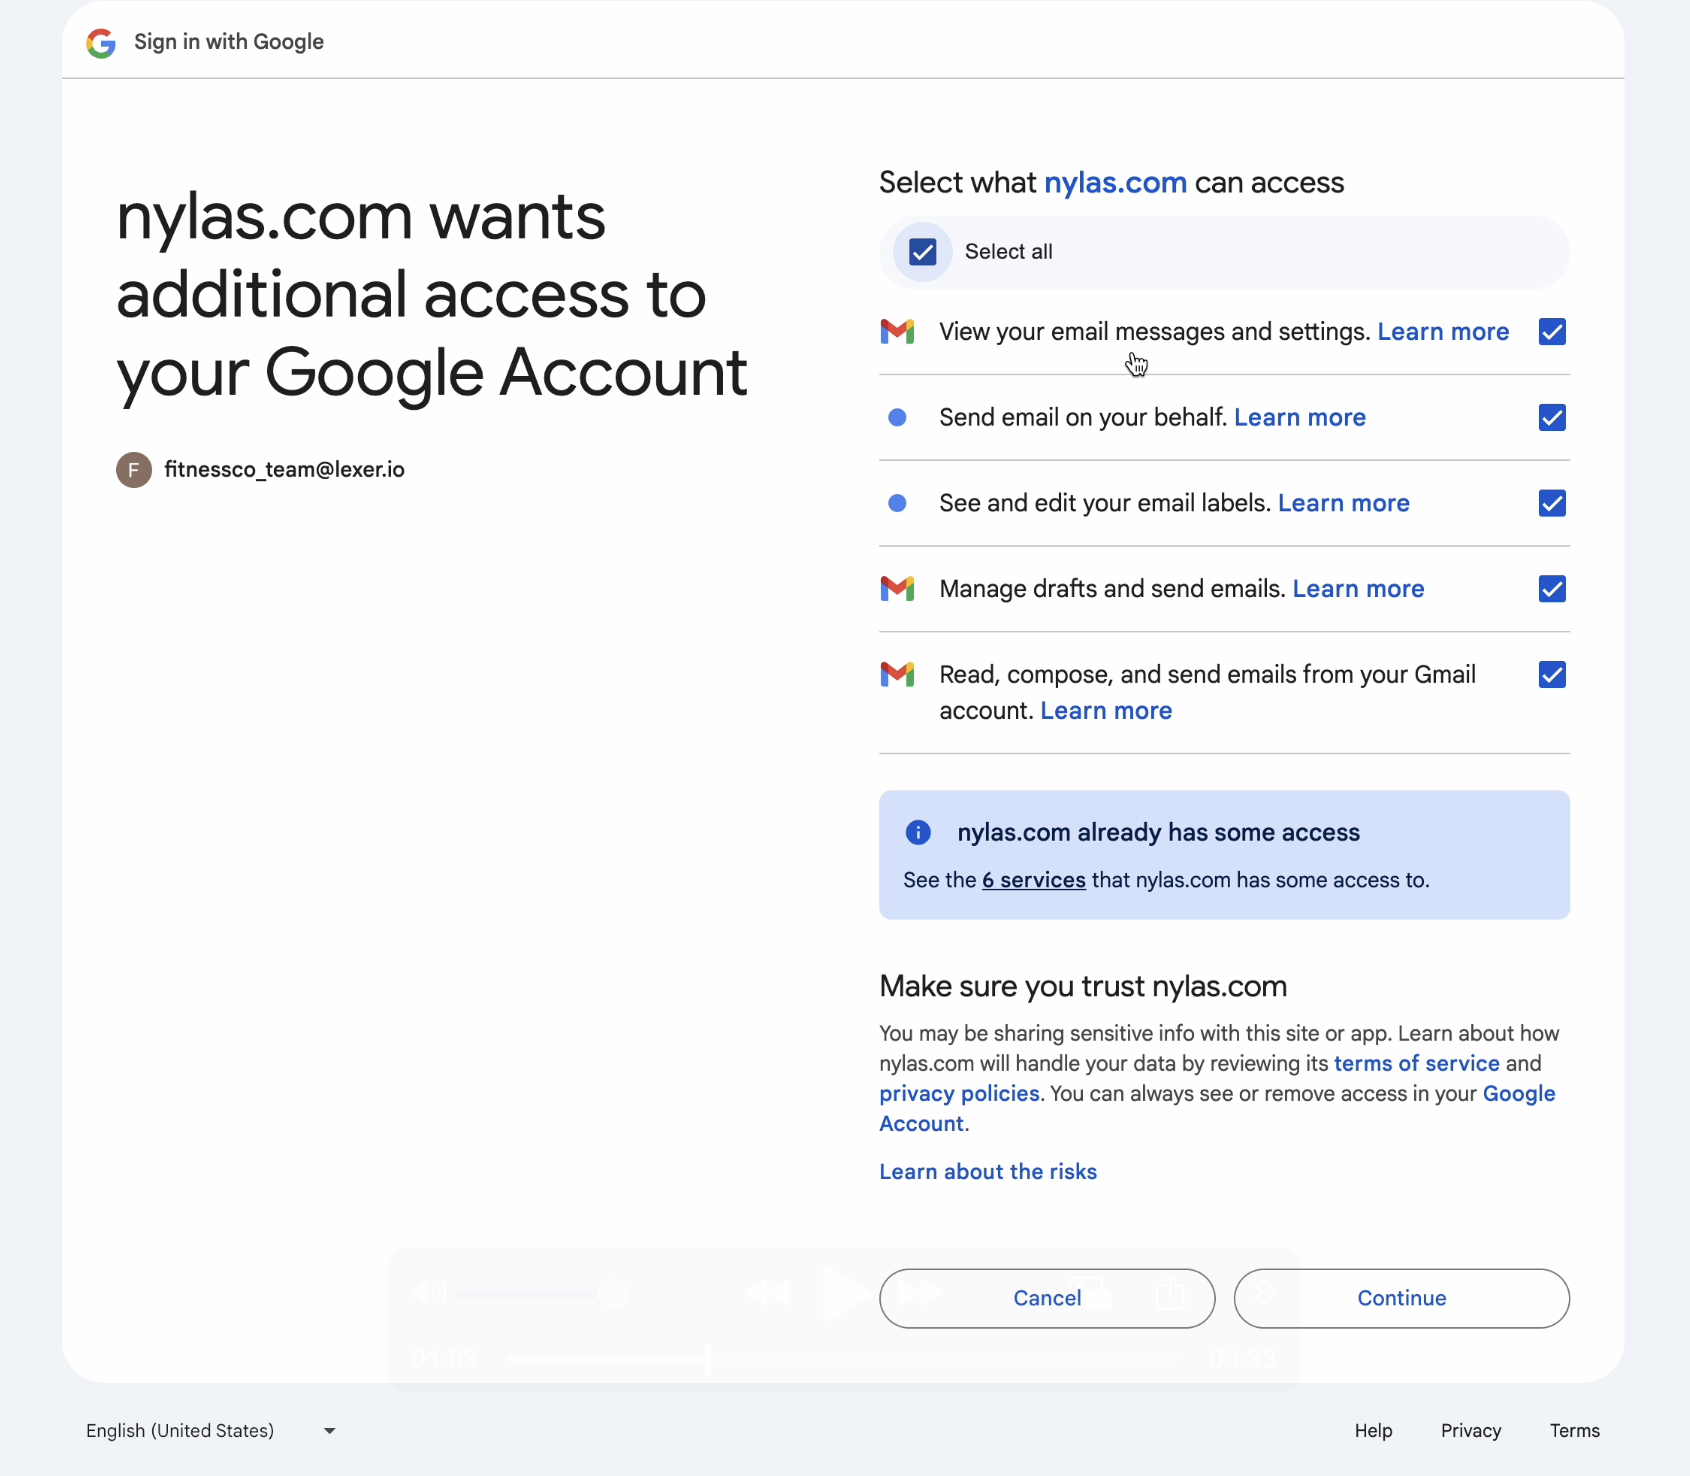The image size is (1690, 1476).
Task: Uncheck See and edit your email labels
Action: coord(1552,503)
